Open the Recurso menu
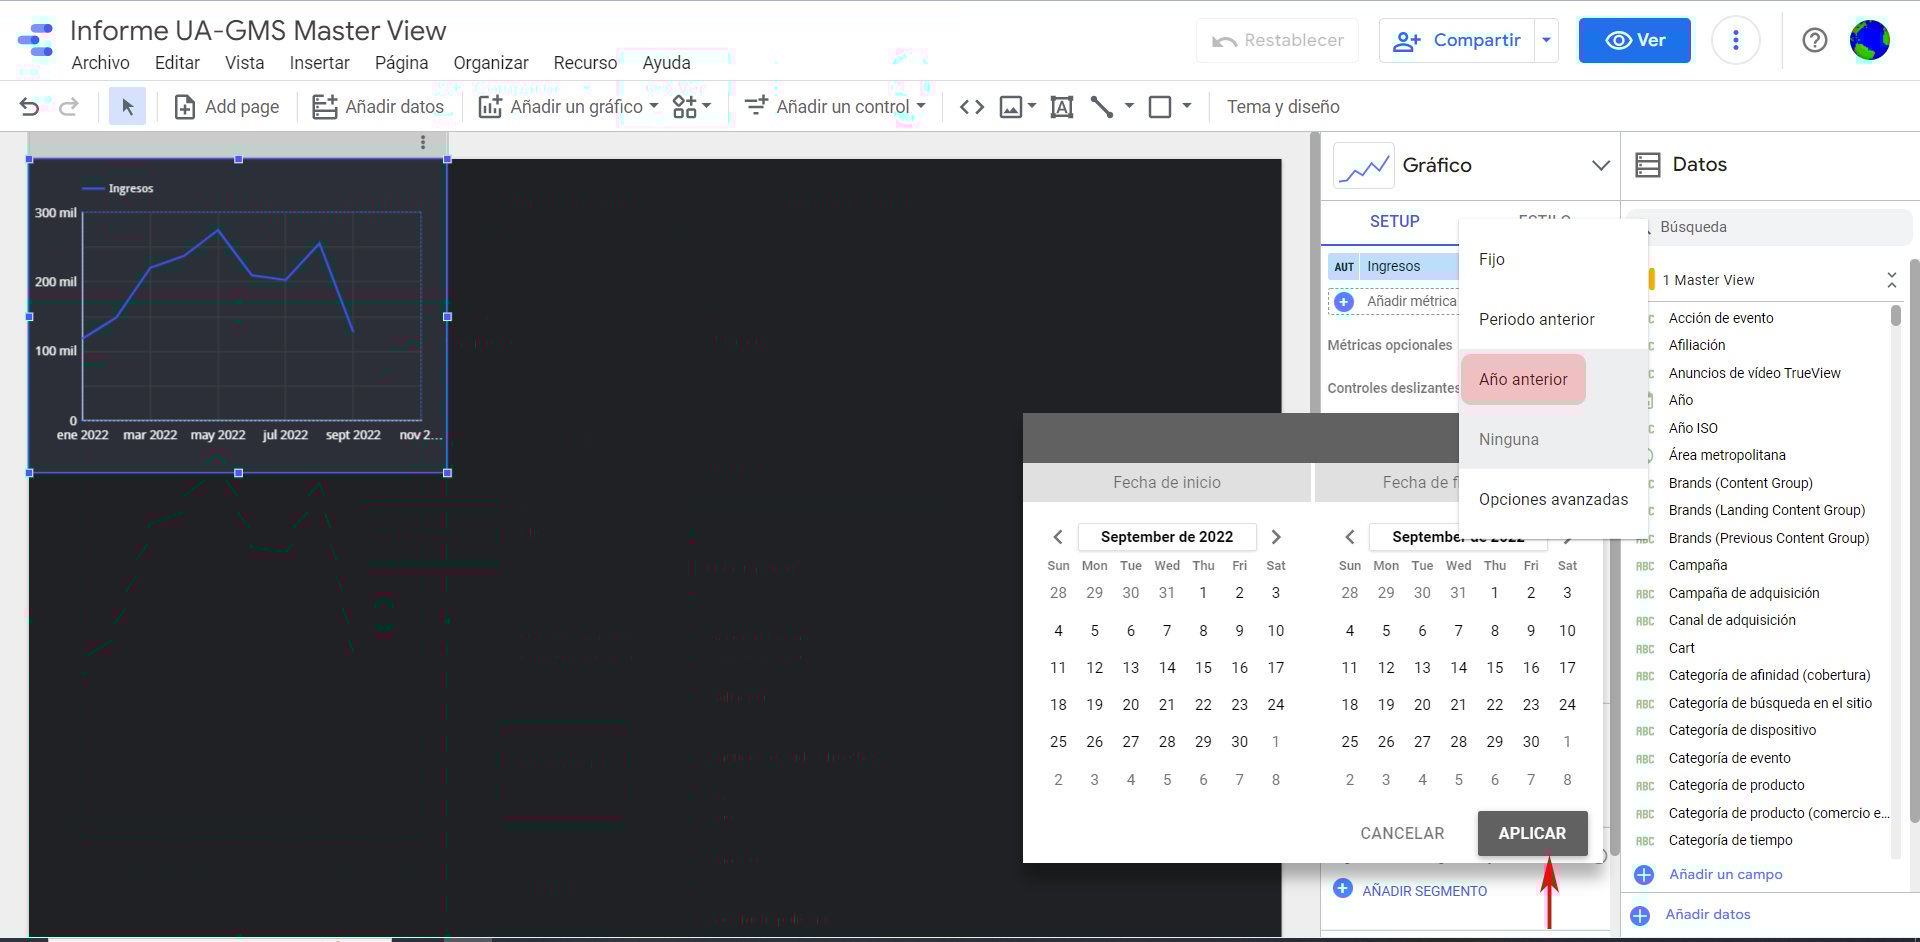Image resolution: width=1920 pixels, height=942 pixels. (585, 63)
